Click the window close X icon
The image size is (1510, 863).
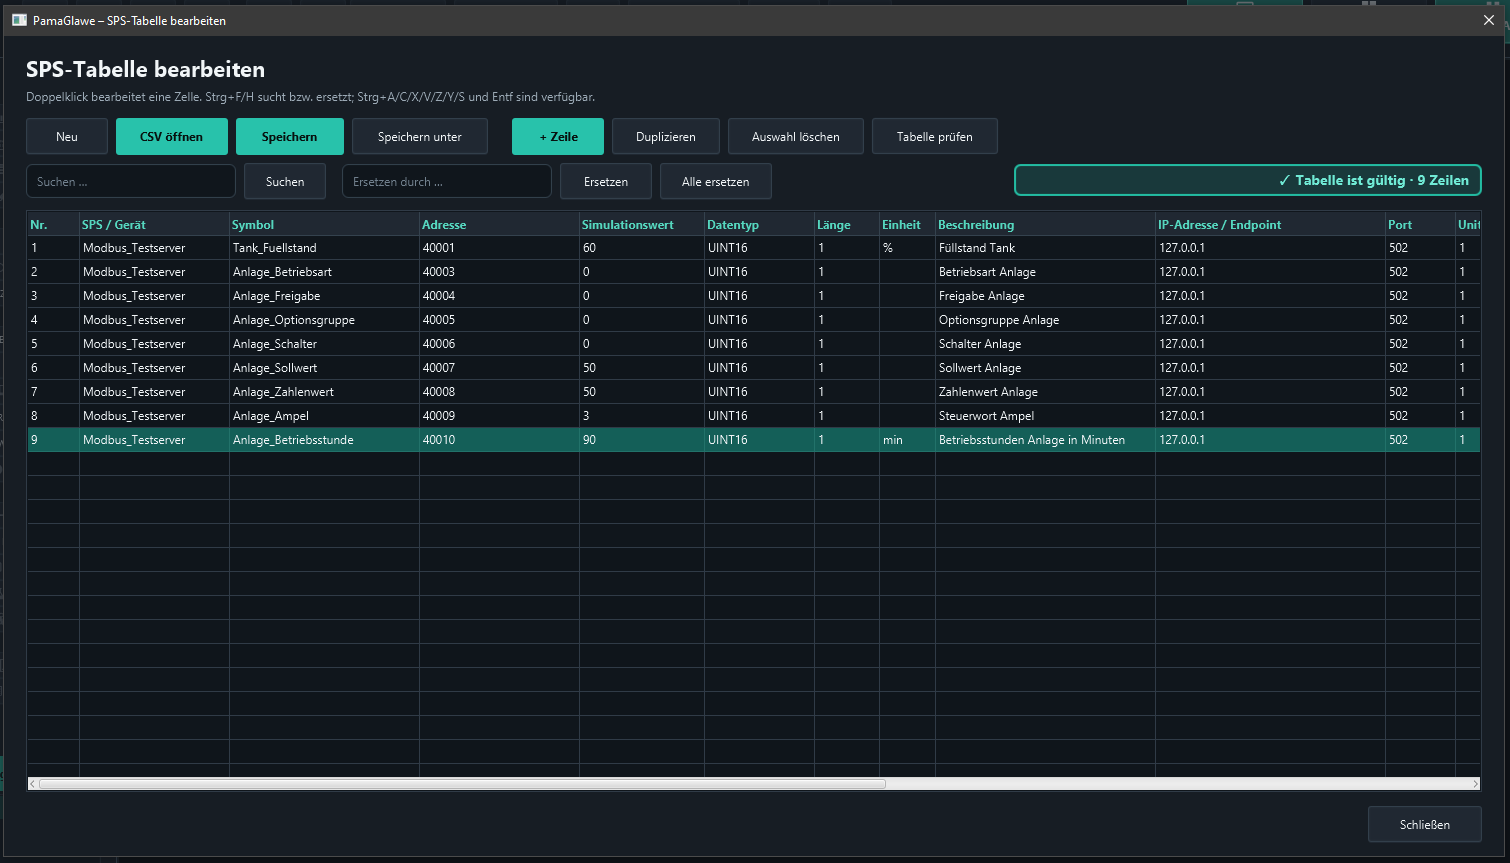(x=1489, y=20)
